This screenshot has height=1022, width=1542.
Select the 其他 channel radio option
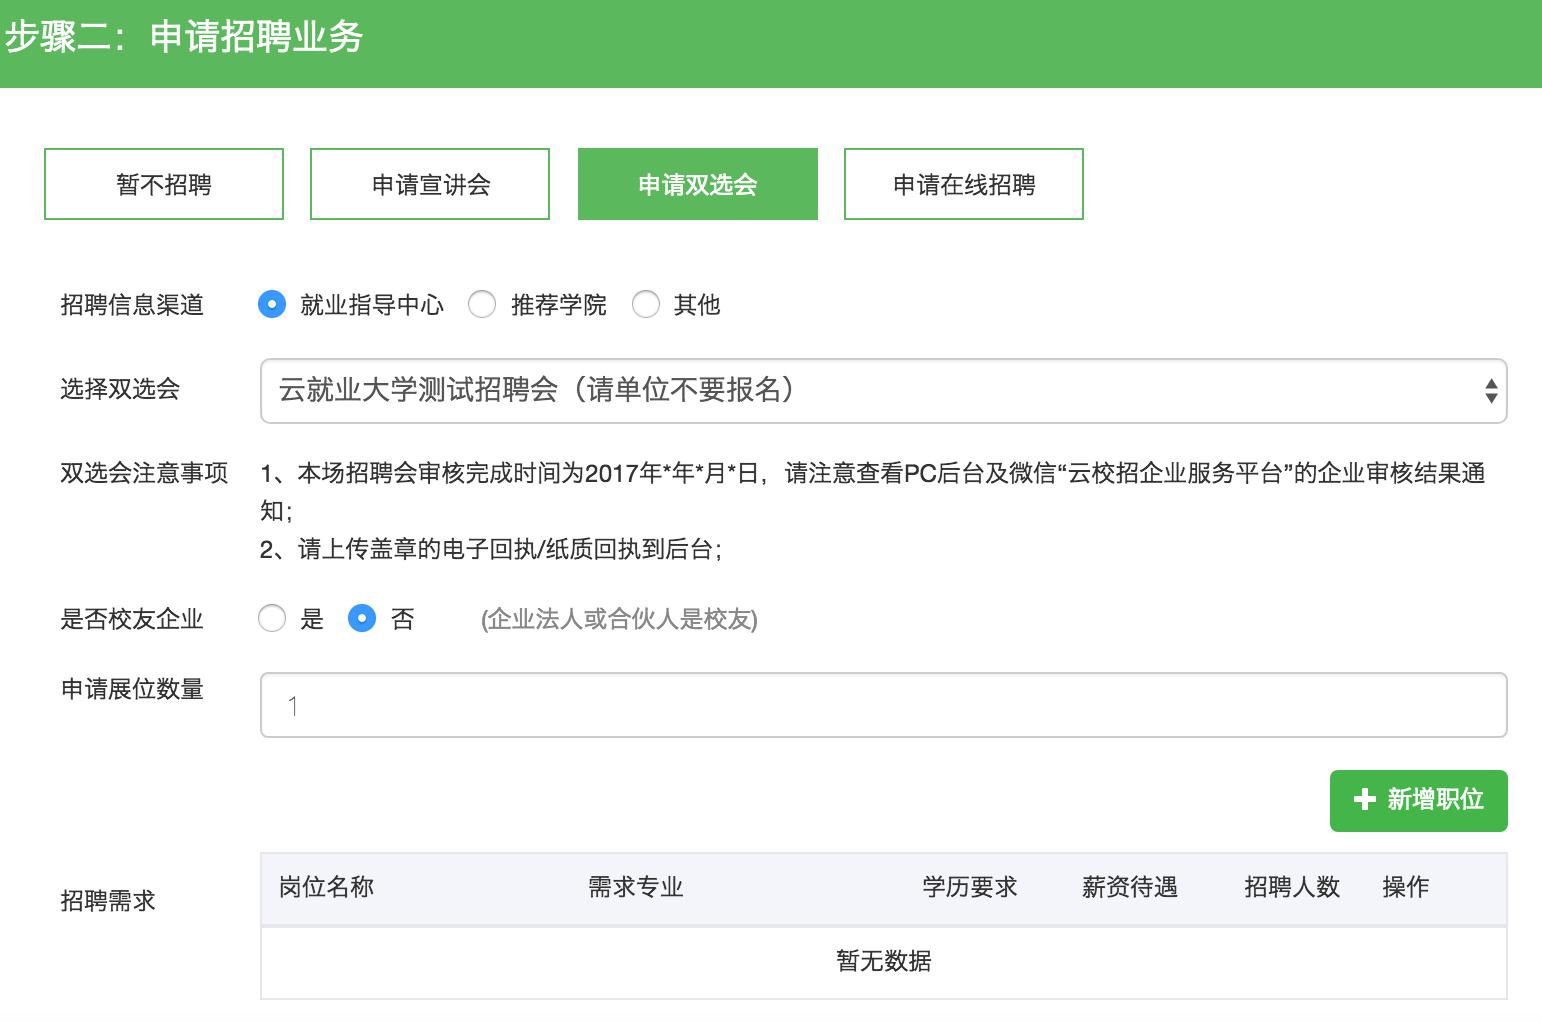[x=646, y=304]
